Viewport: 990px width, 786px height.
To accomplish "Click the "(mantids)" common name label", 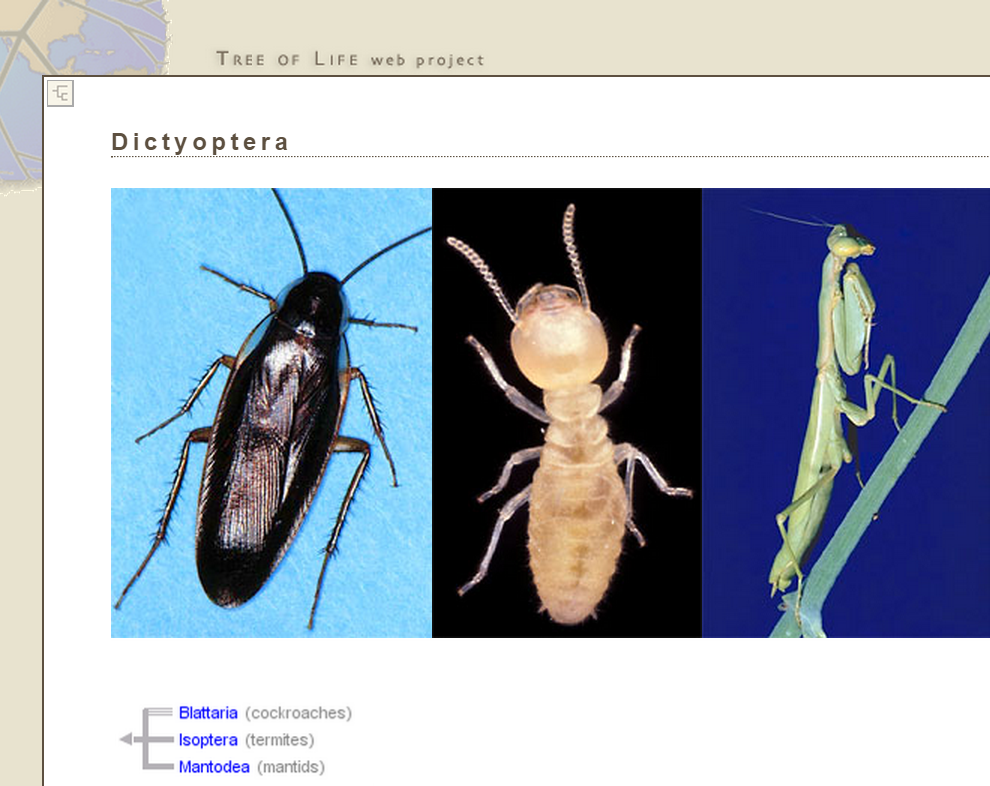I will tap(291, 767).
